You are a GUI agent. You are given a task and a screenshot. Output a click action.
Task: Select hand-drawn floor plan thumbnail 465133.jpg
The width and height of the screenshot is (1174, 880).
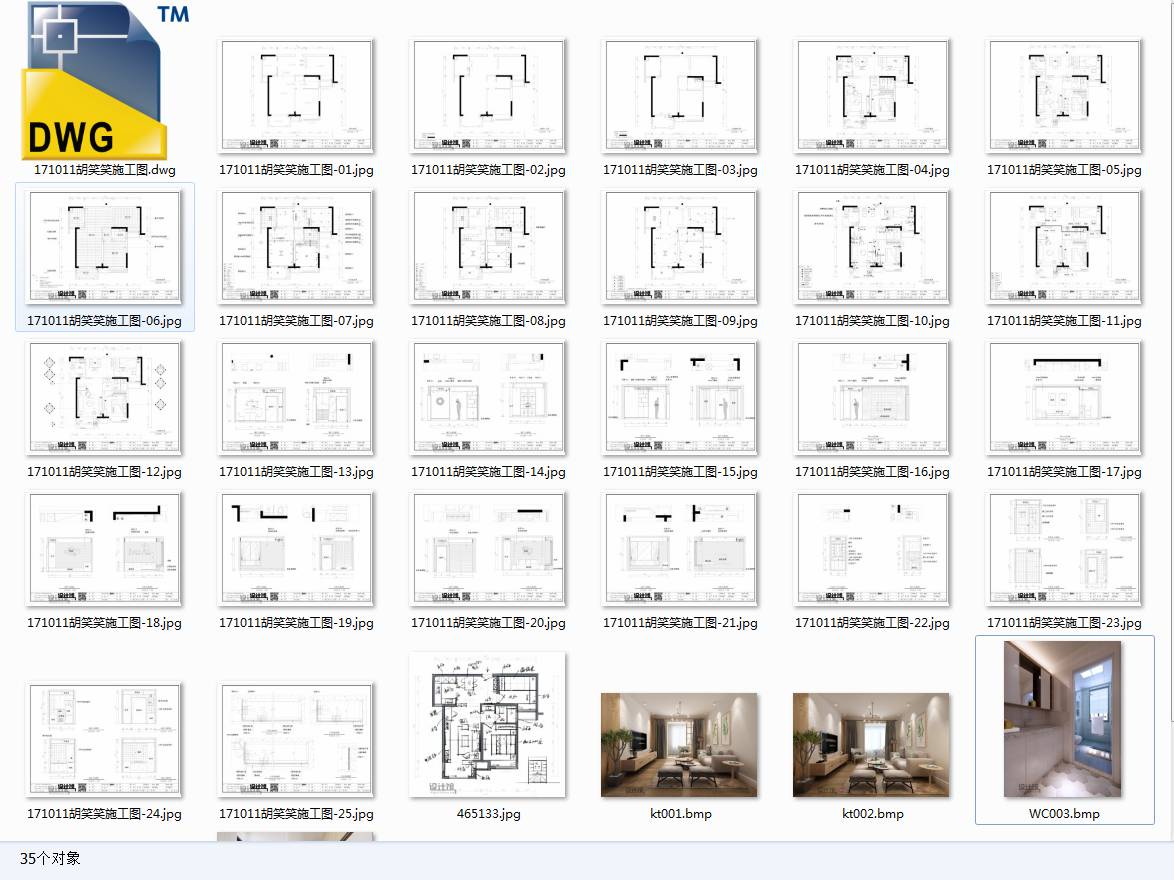[487, 724]
